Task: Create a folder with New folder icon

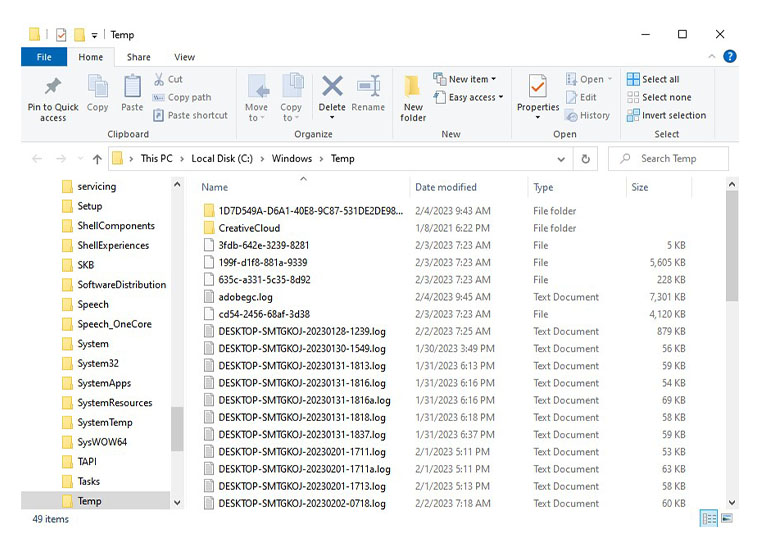Action: (x=413, y=88)
